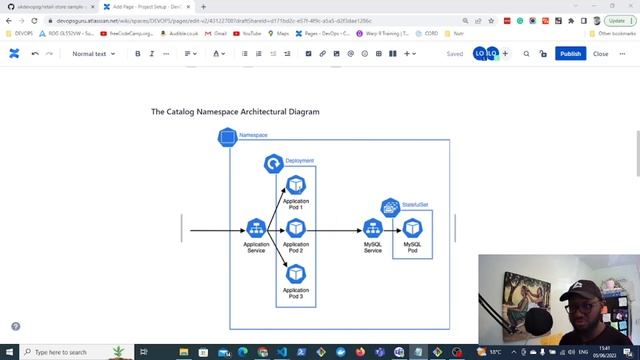Open the help button
The image size is (640, 360).
(x=16, y=326)
